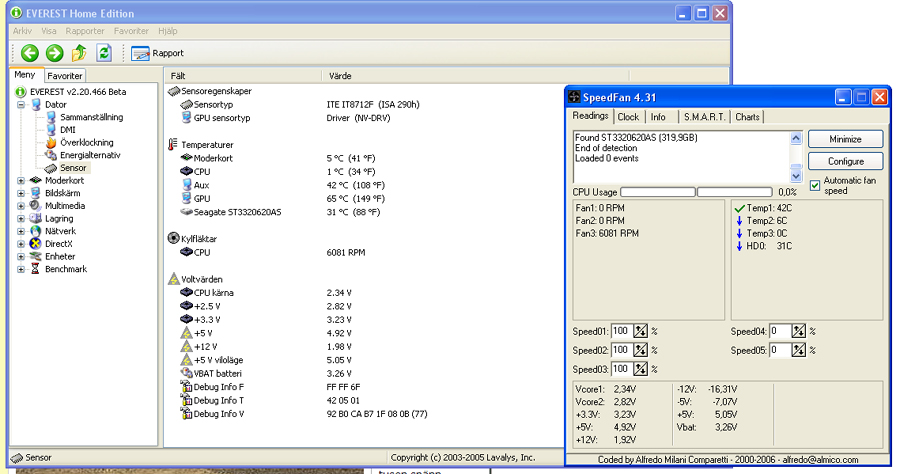Refresh the EVEREST sensor page
Screen dimensions: 900x474
click(104, 53)
